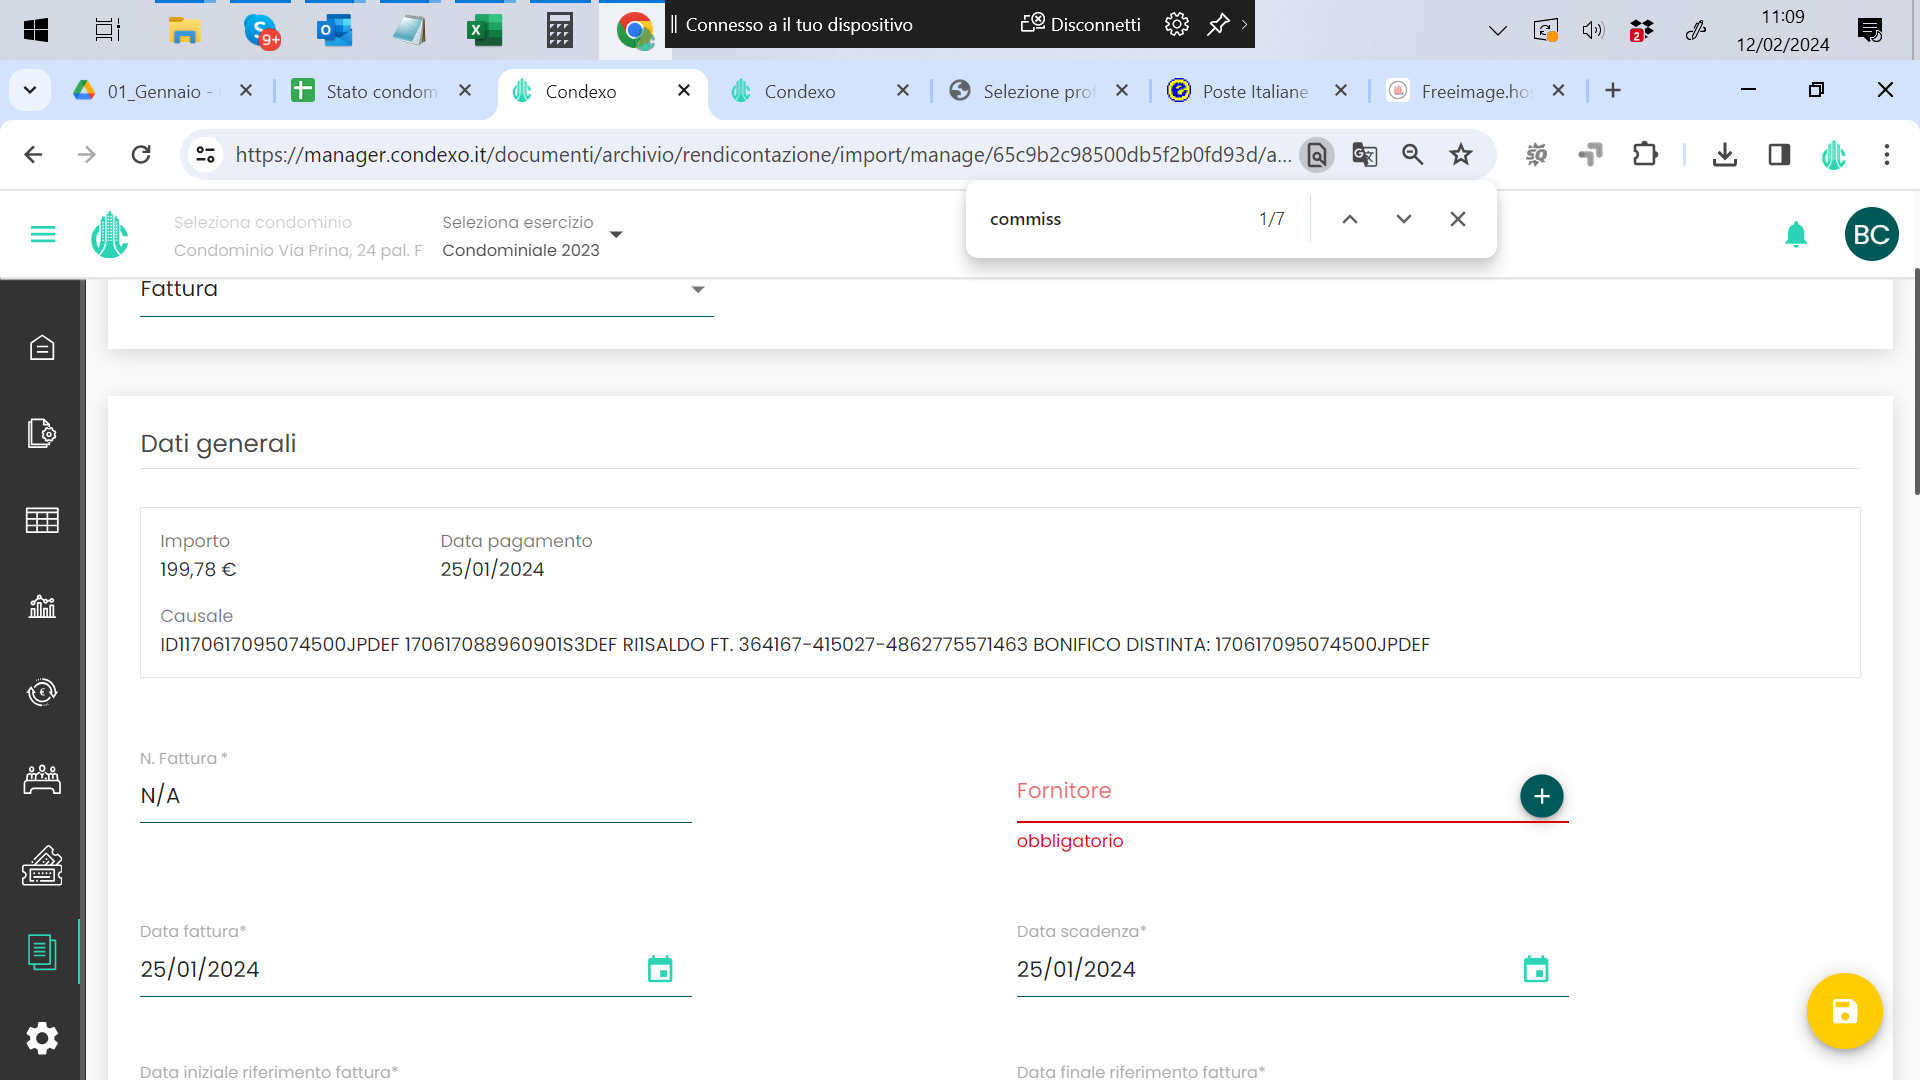Click the yellow save floppy disk button
This screenshot has height=1080, width=1920.
tap(1844, 1011)
